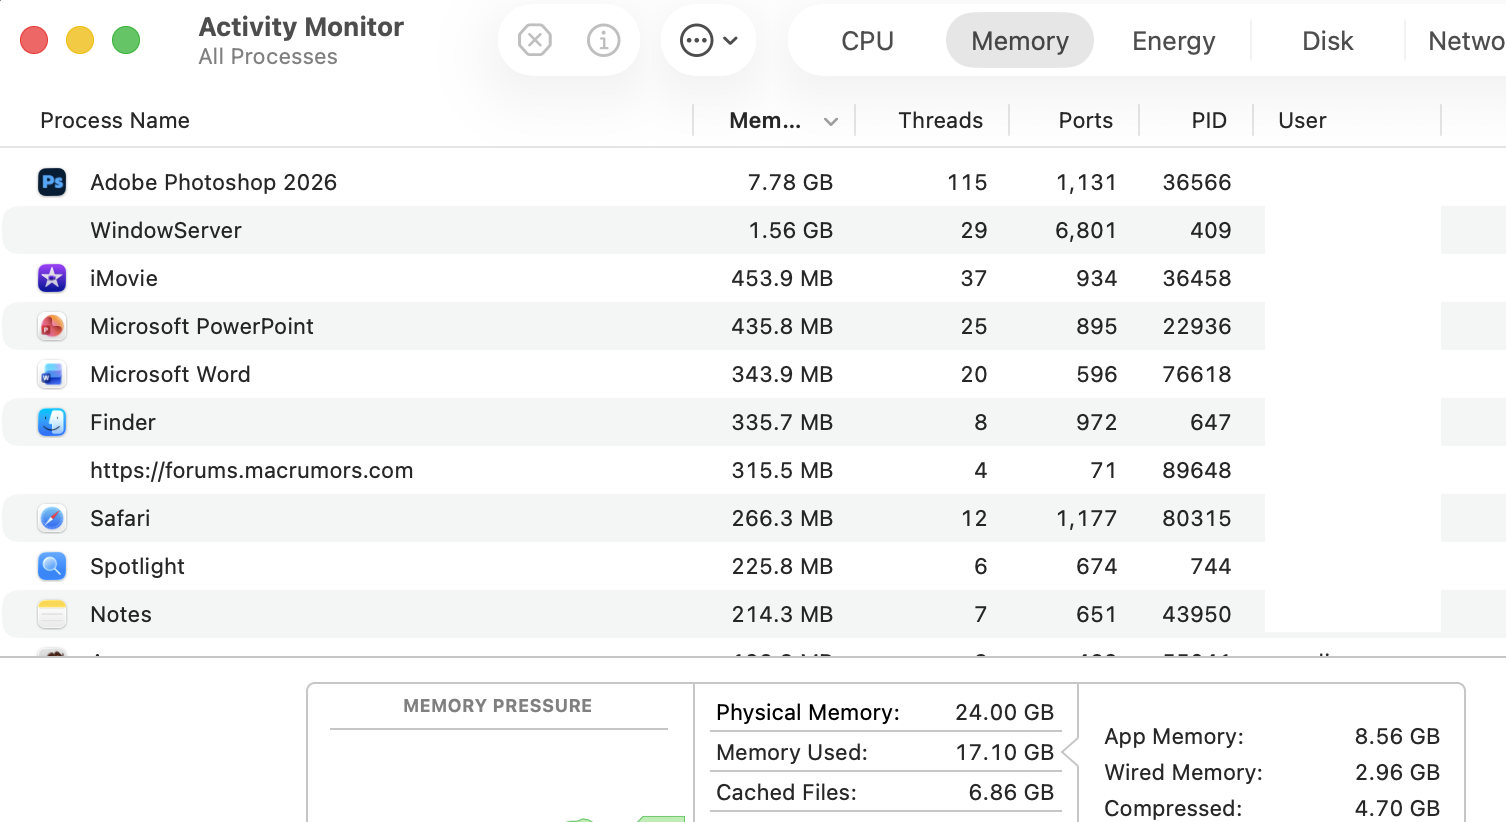Viewport: 1506px width, 822px height.
Task: Open the more options ellipsis menu
Action: click(708, 40)
